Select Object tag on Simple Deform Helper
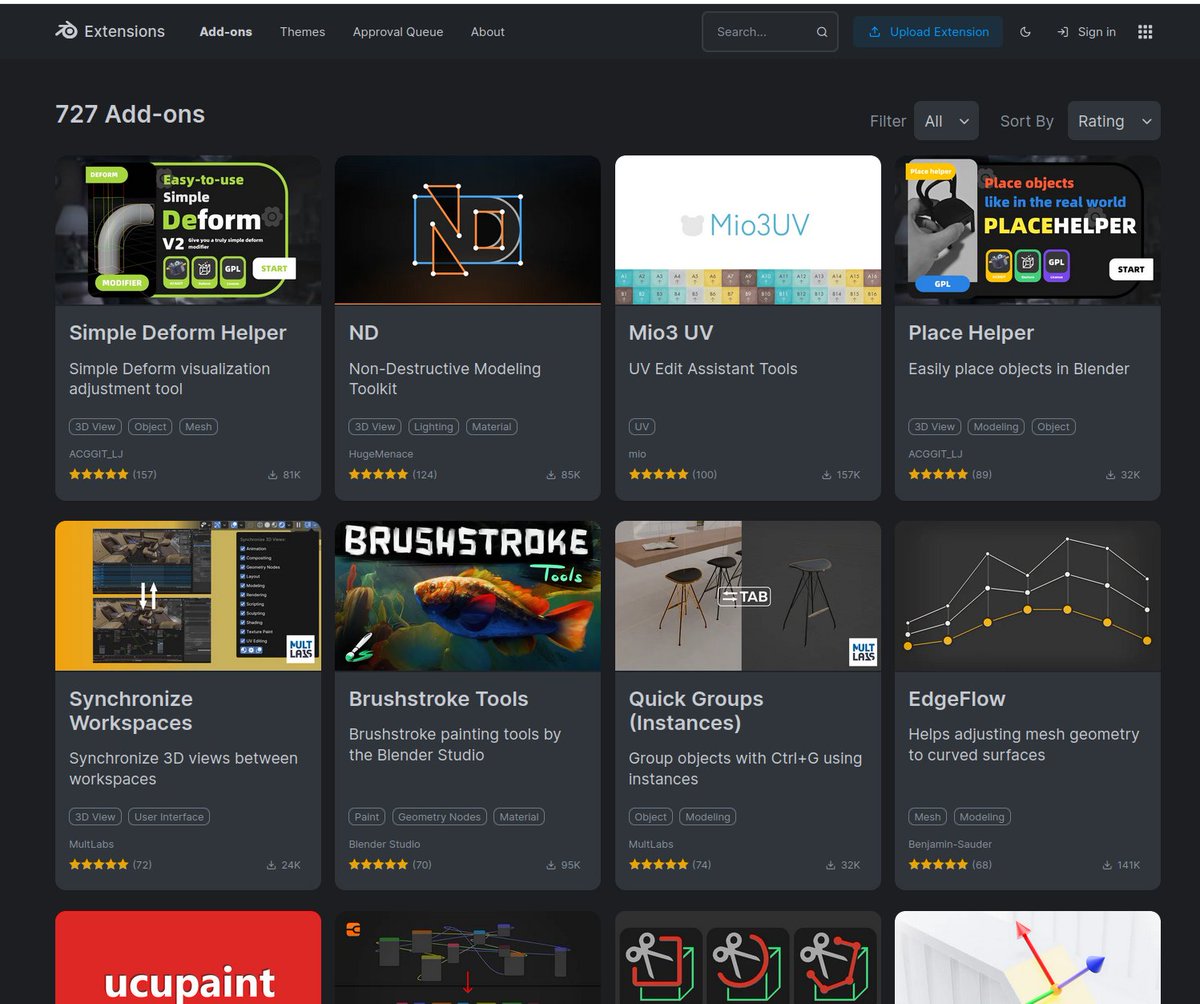This screenshot has height=1004, width=1200. coord(150,427)
